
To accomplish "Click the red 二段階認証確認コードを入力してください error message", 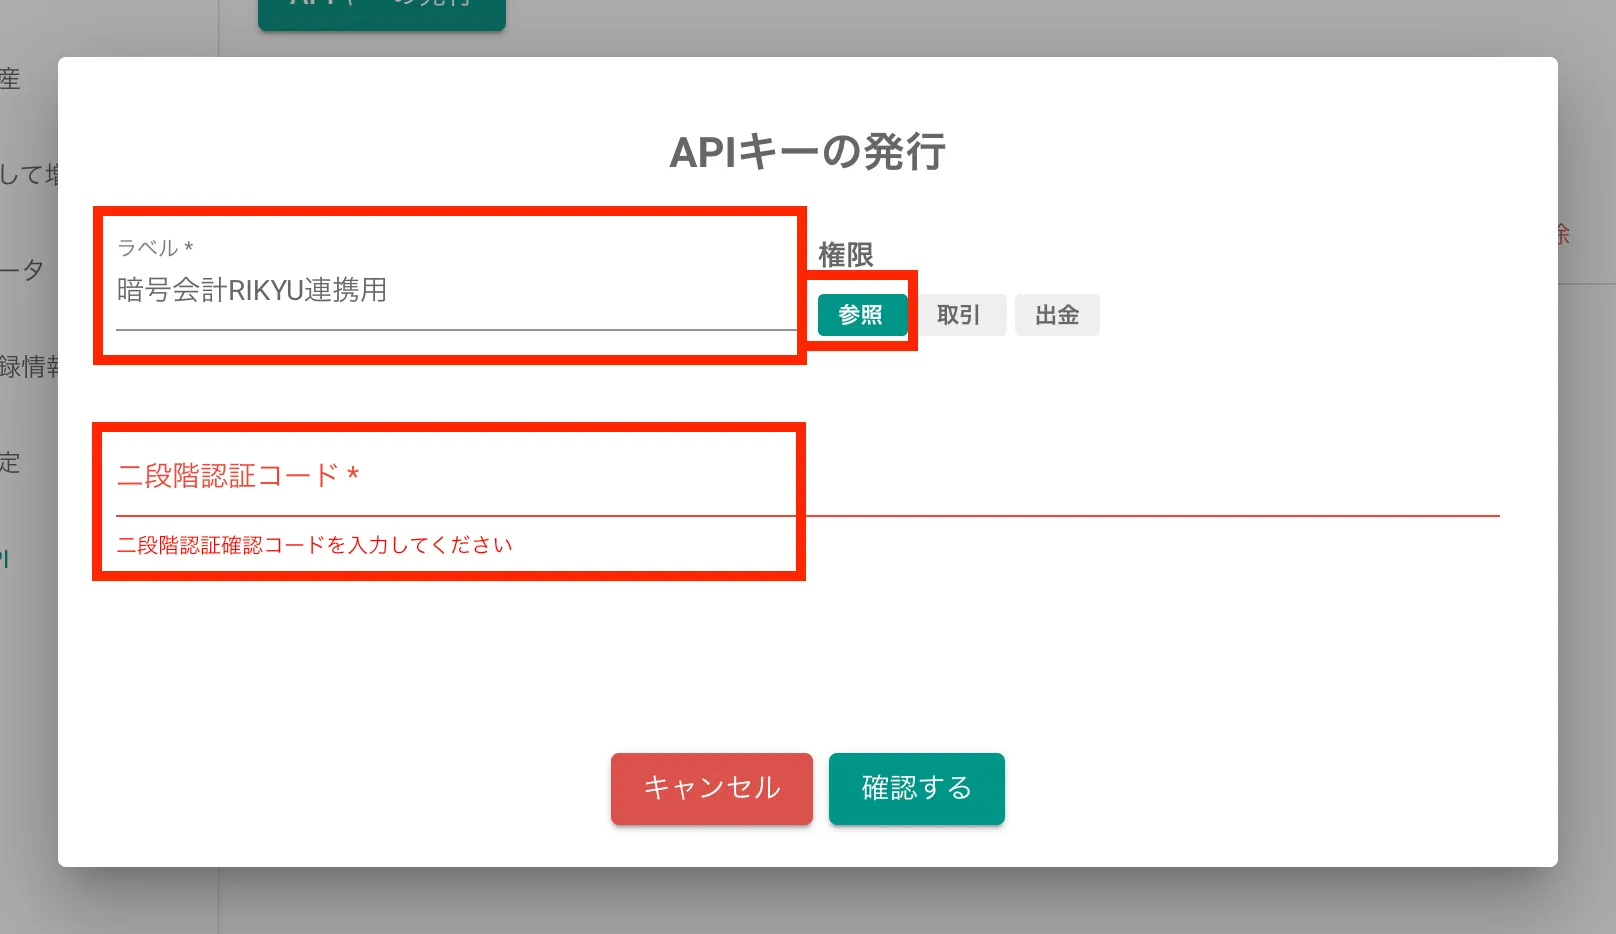I will tap(314, 545).
